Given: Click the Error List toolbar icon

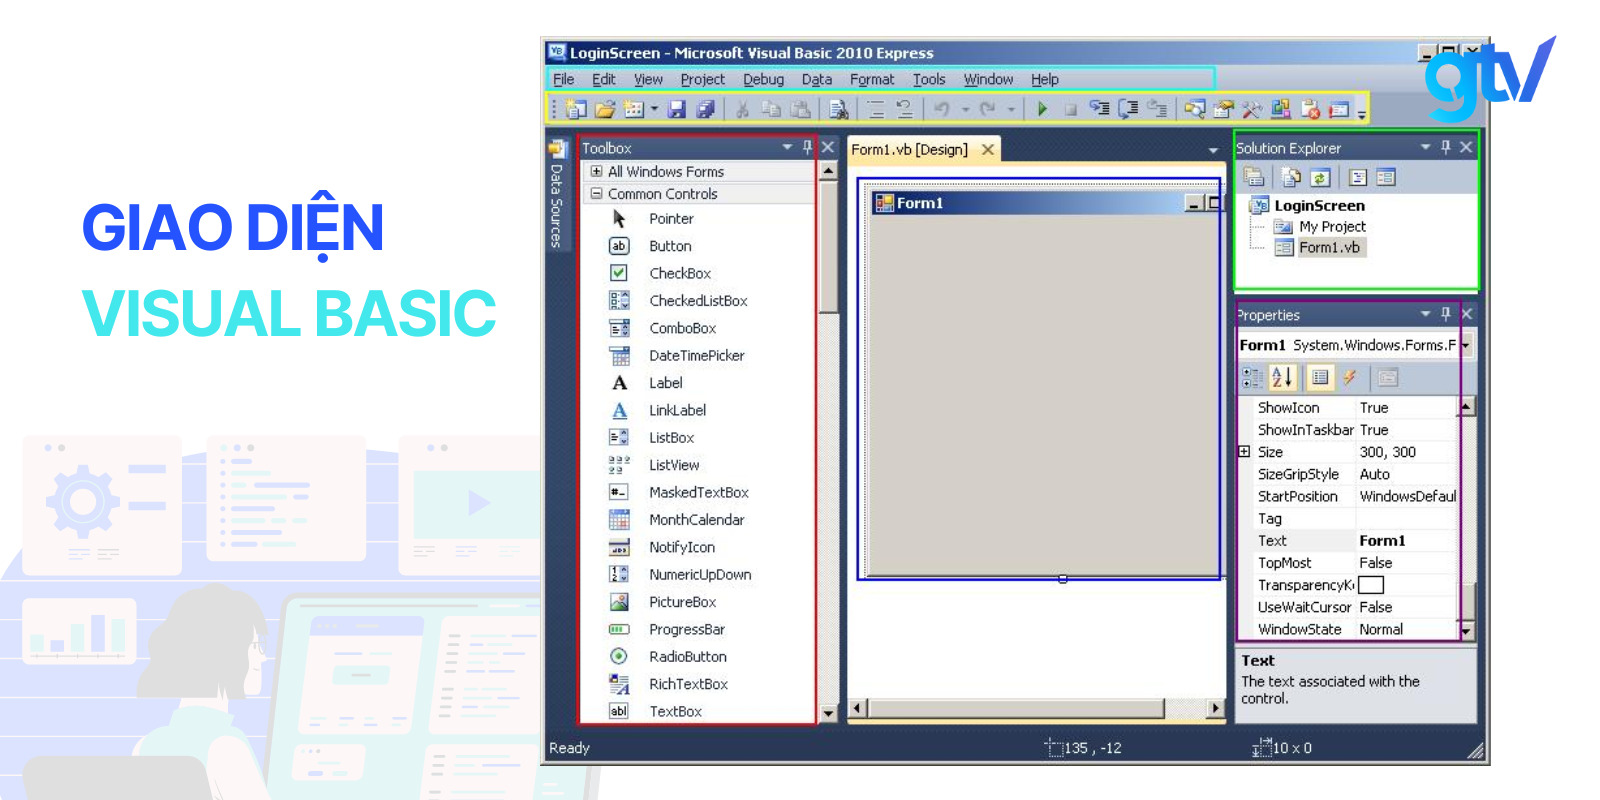Looking at the screenshot, I should (1310, 109).
